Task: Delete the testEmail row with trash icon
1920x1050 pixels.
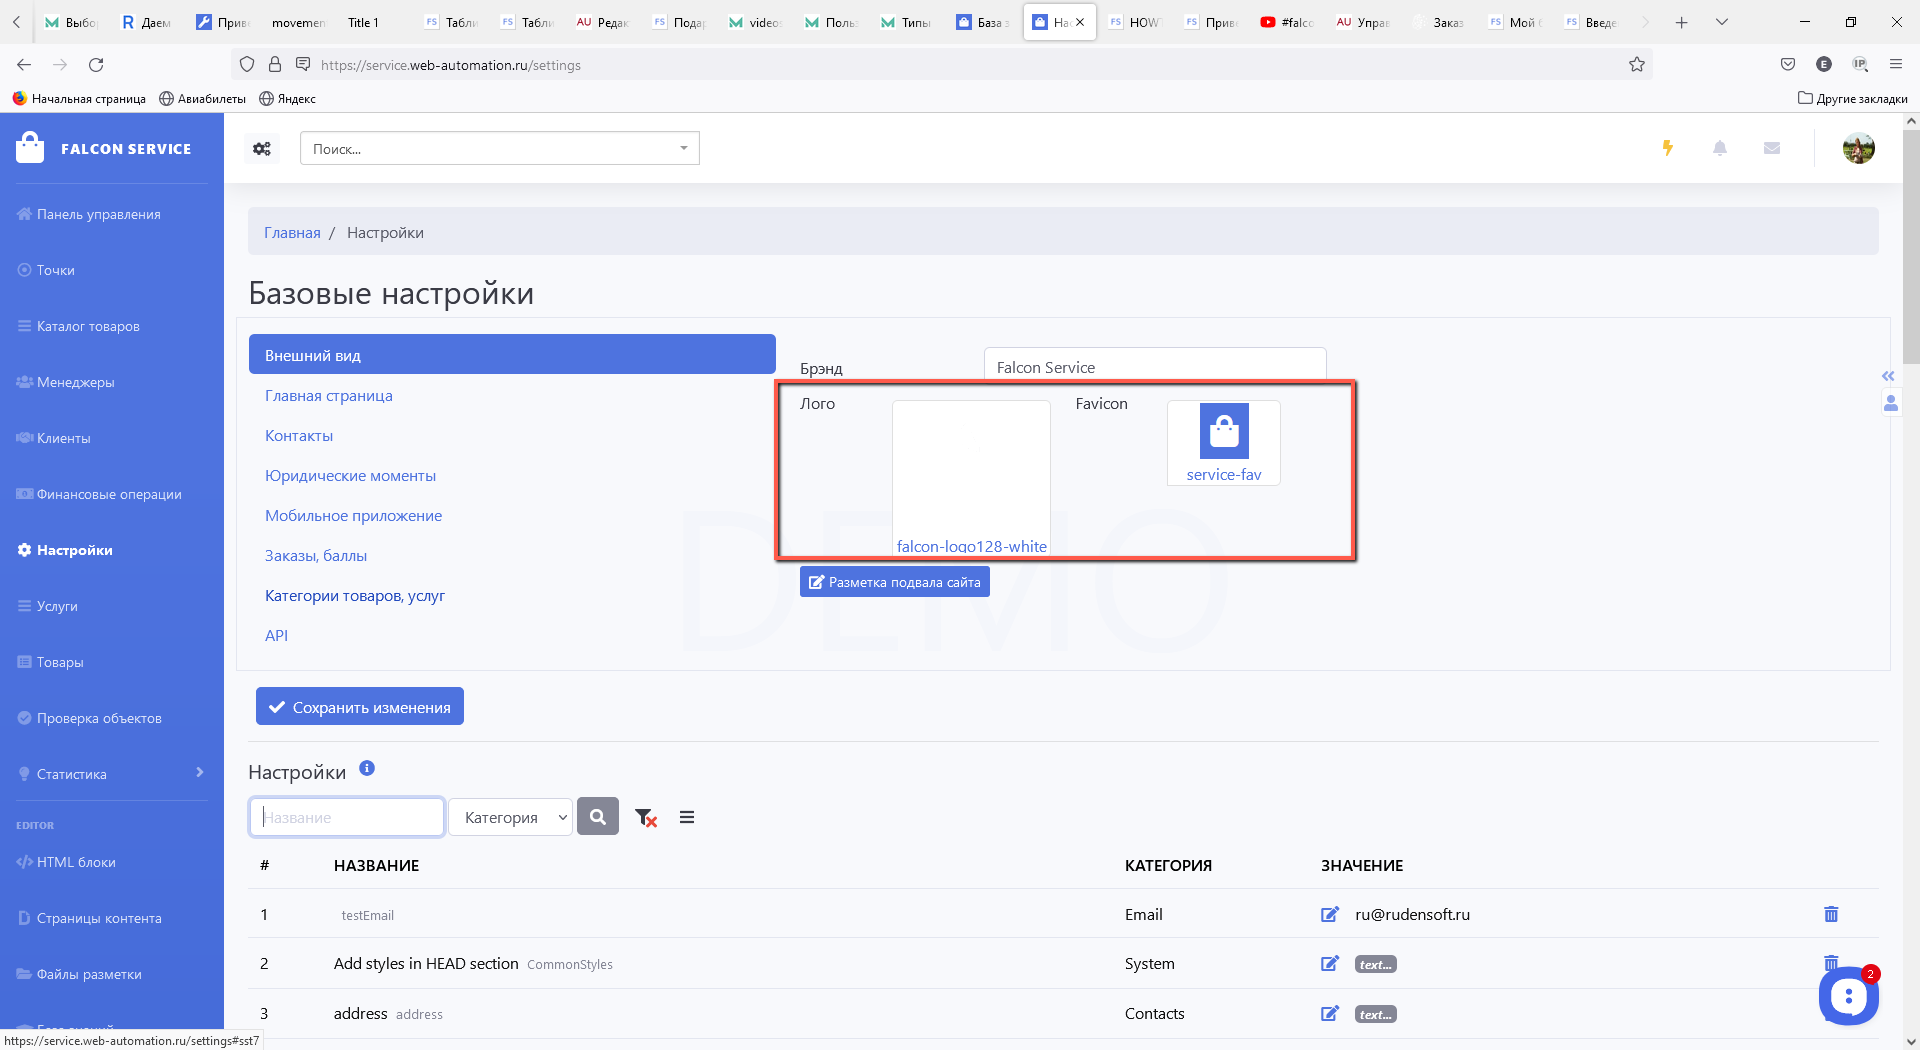Action: pos(1831,914)
